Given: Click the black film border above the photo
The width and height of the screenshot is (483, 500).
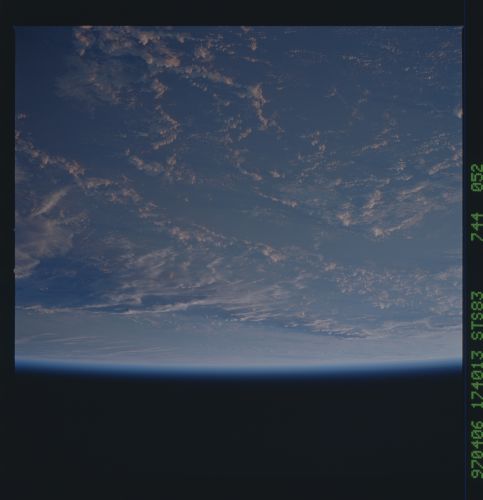Looking at the screenshot, I should click(238, 13).
